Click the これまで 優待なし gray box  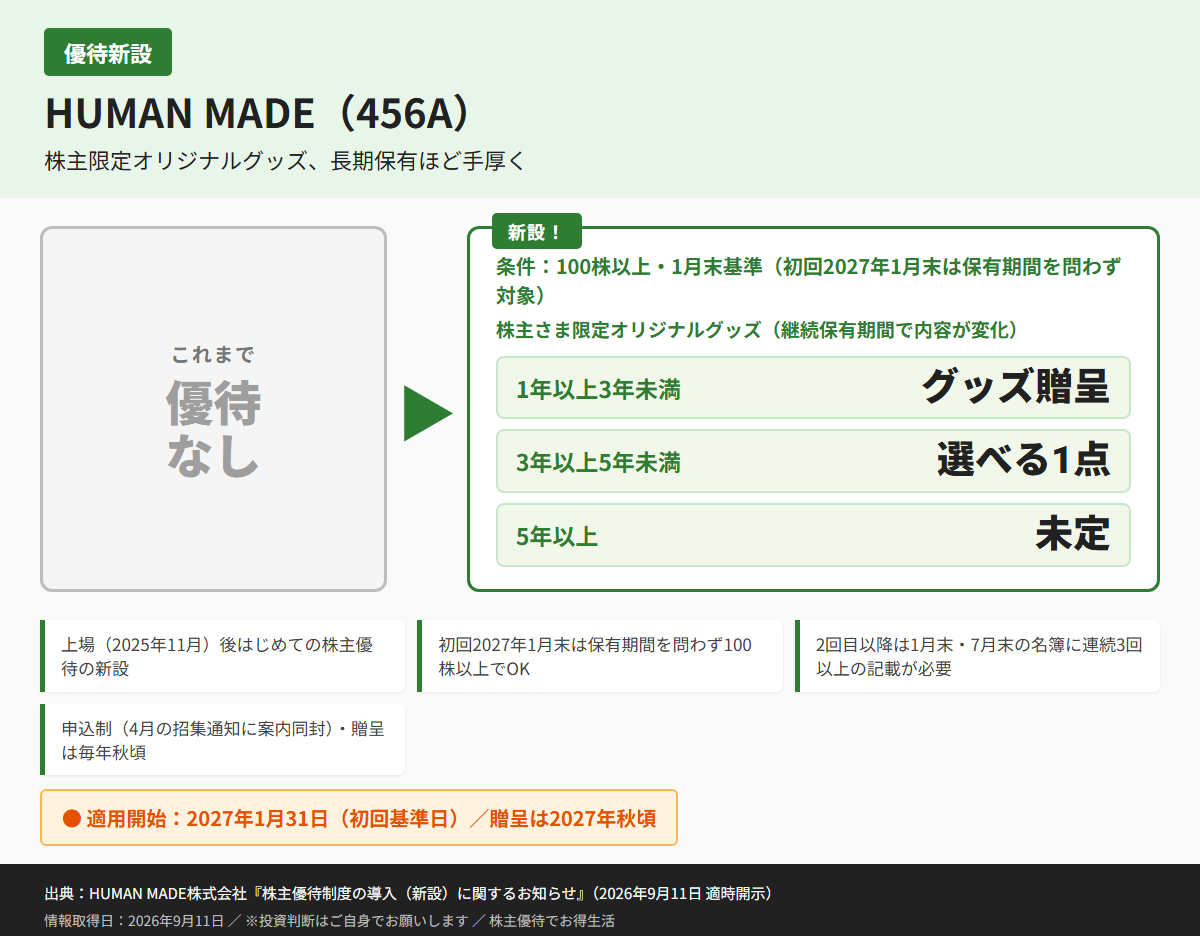[x=213, y=409]
